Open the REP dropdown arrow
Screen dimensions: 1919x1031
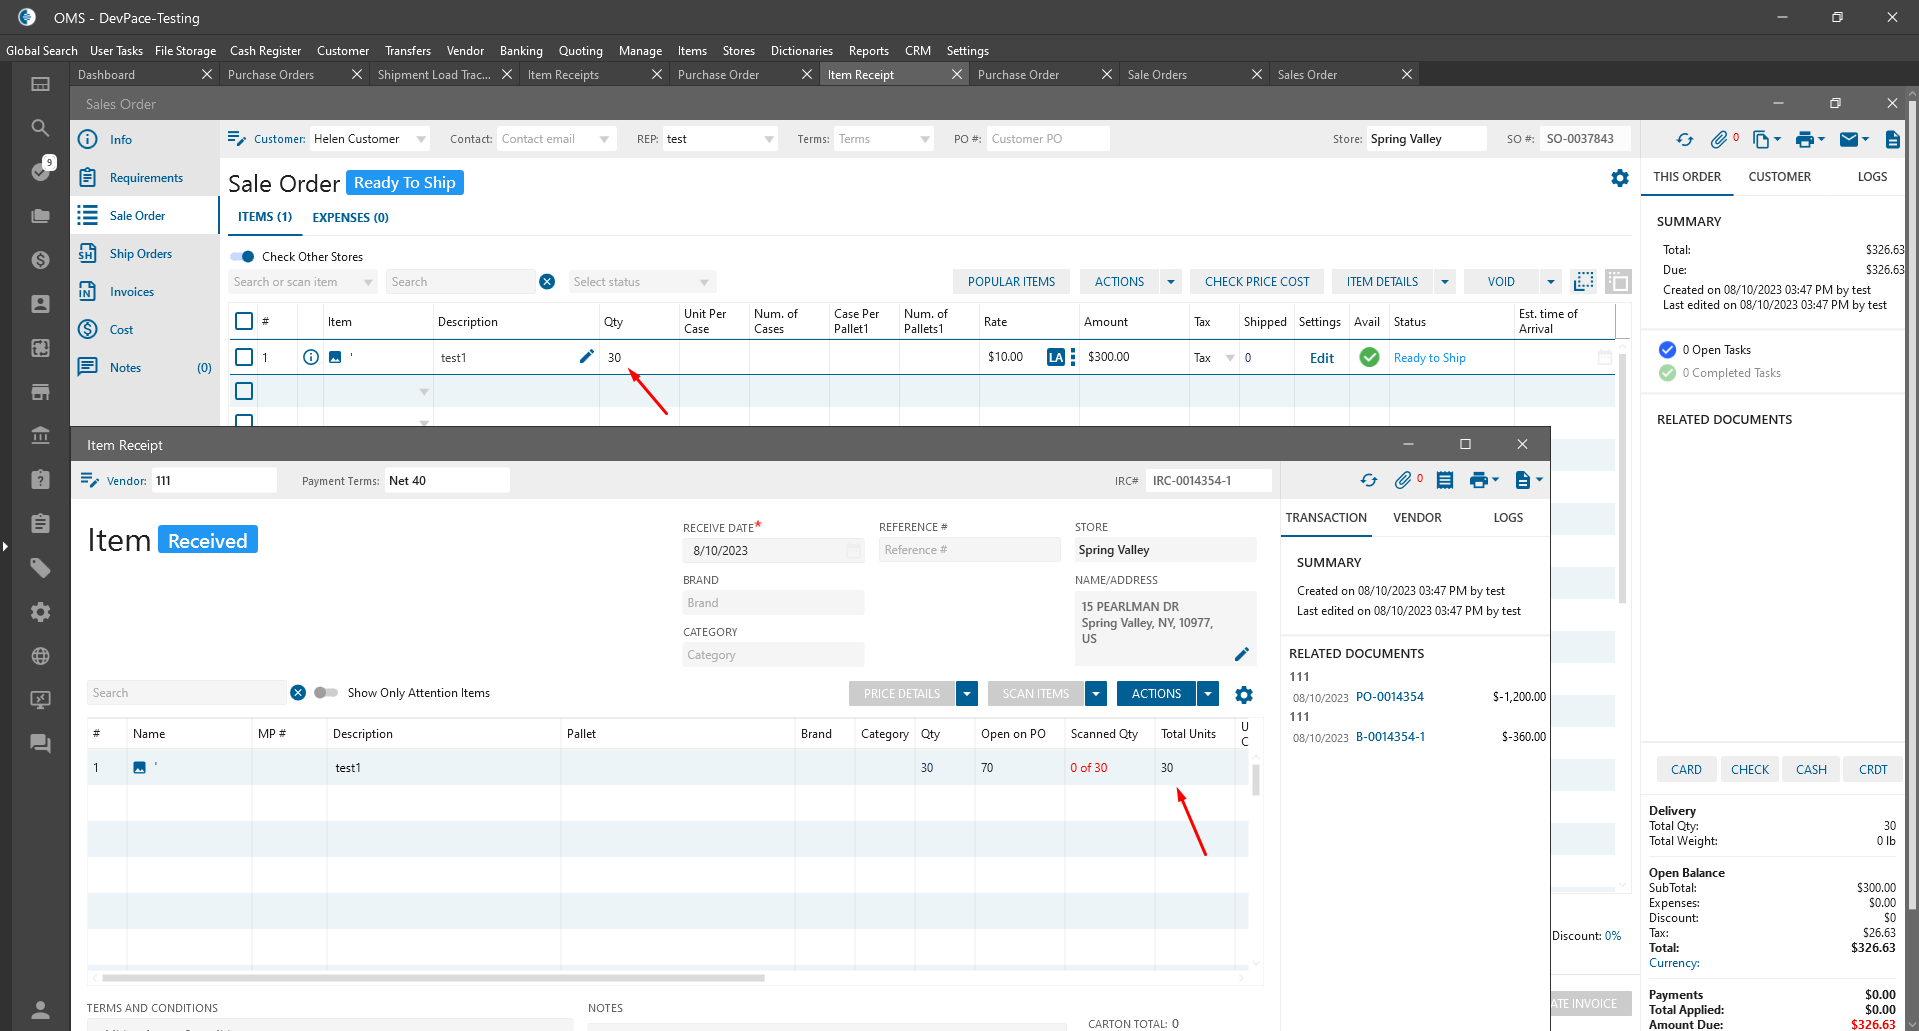[x=769, y=140]
